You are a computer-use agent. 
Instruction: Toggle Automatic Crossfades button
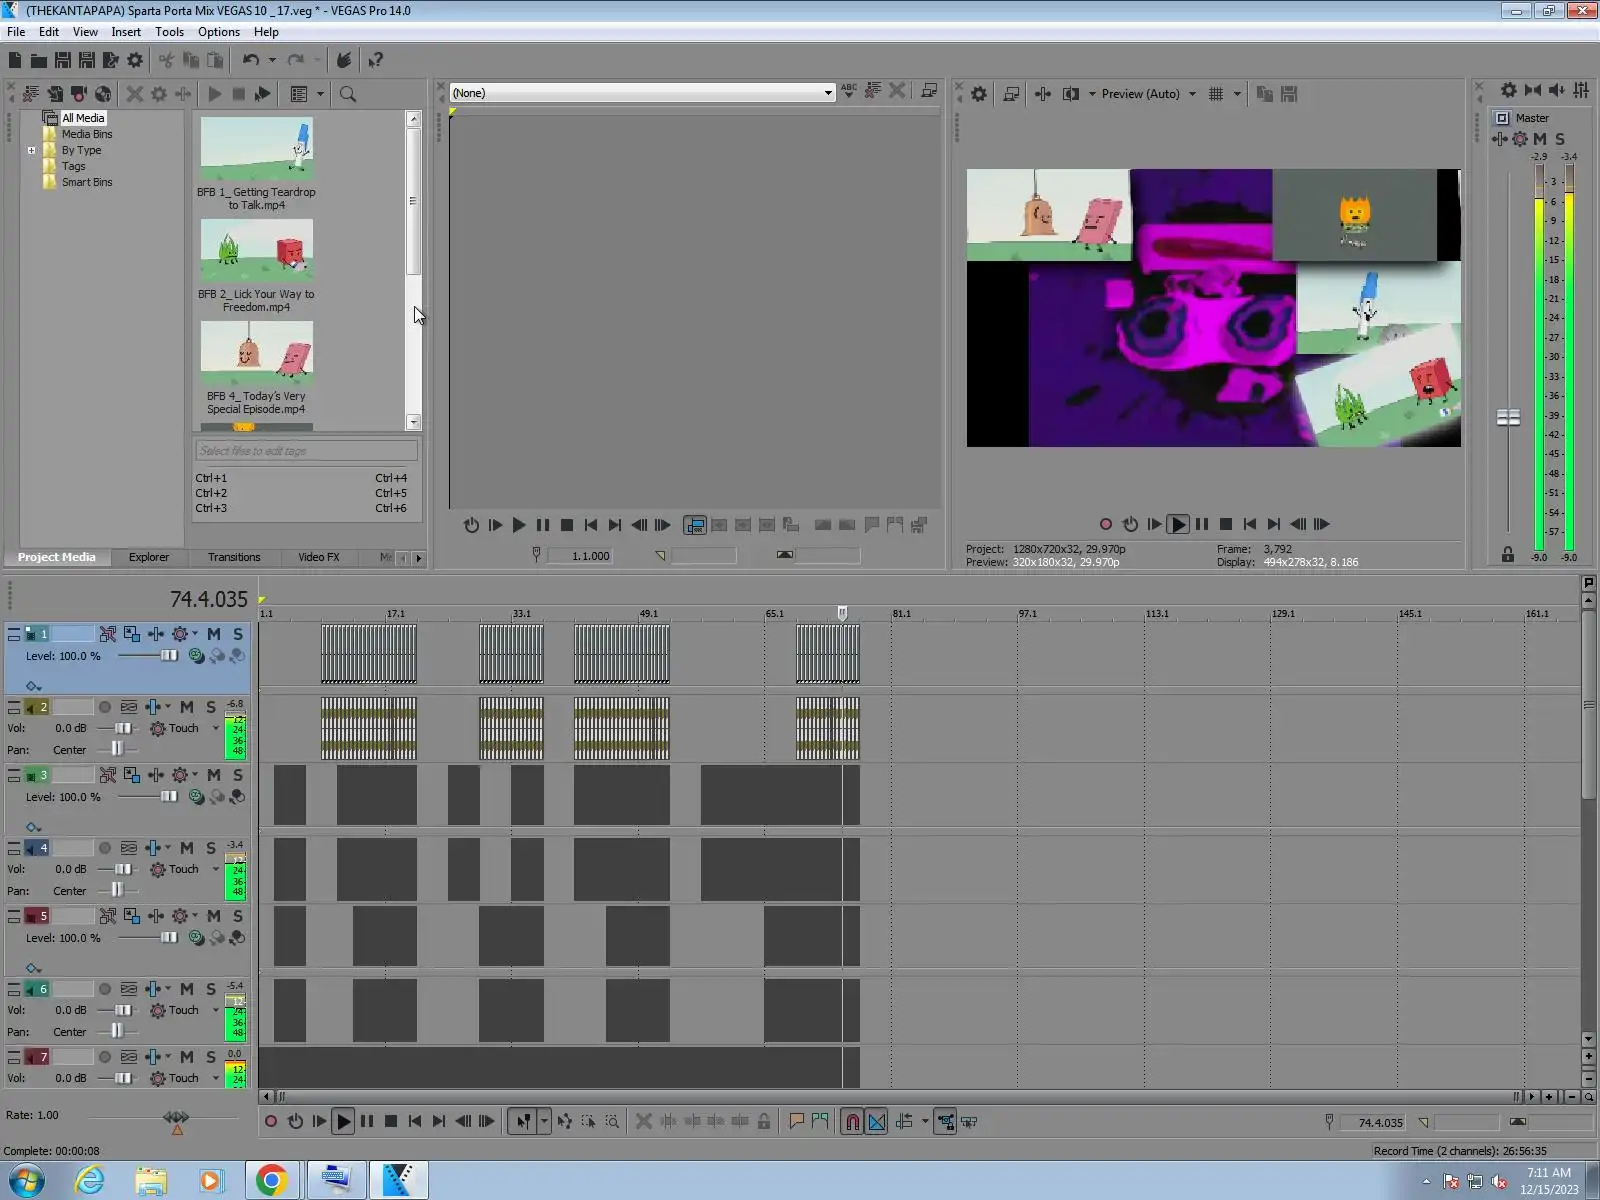tap(877, 1122)
